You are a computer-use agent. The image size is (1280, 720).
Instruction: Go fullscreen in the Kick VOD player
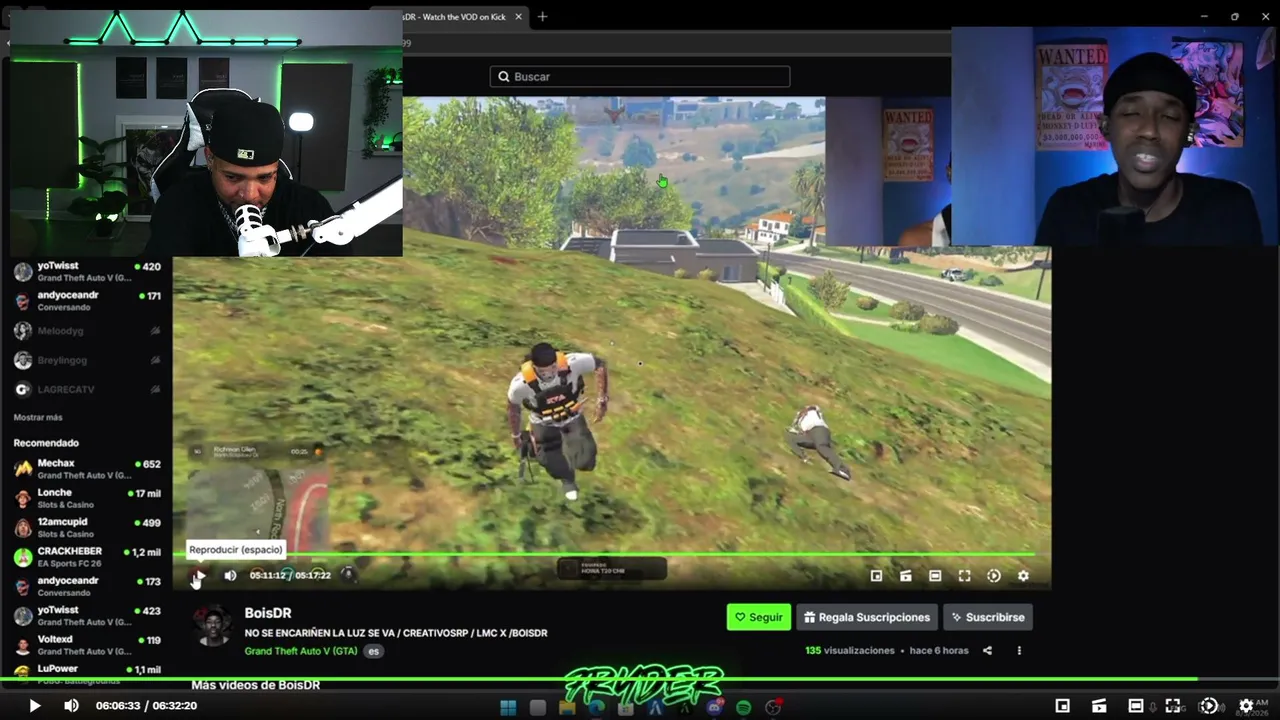[x=964, y=576]
